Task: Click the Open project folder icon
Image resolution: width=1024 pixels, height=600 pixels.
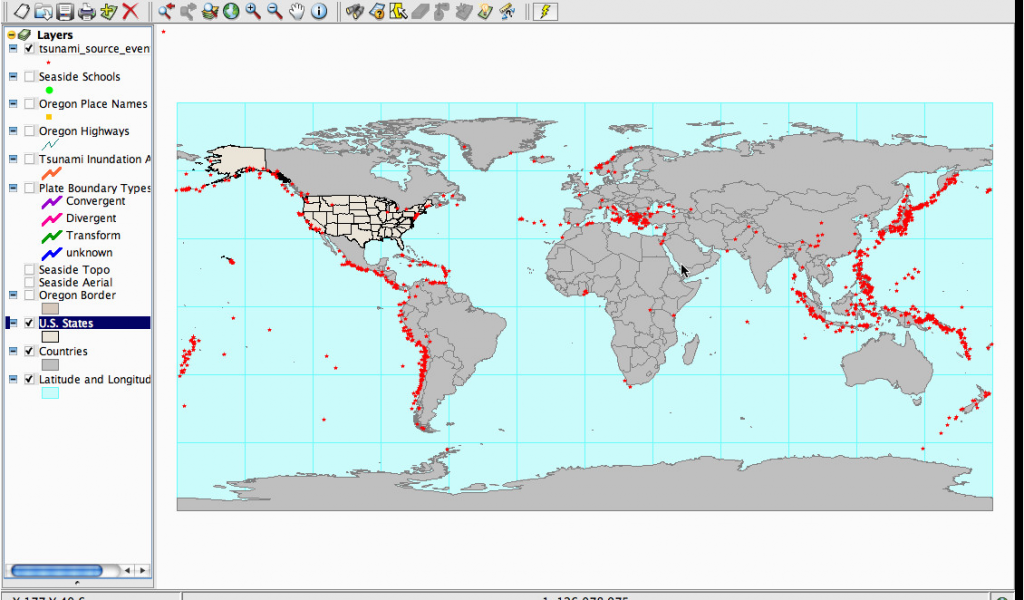Action: (43, 11)
